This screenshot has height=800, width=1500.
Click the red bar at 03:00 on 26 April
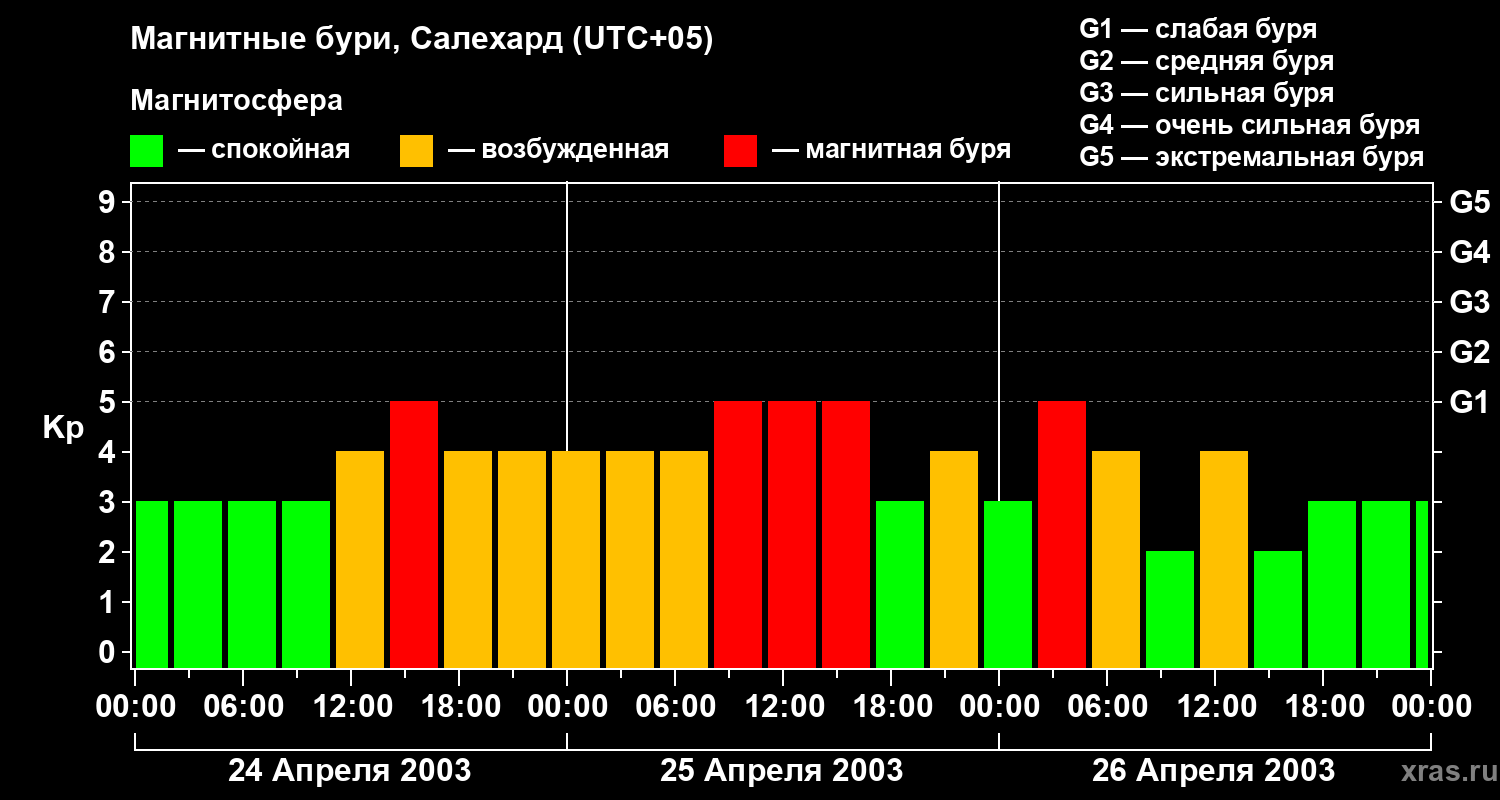(x=1062, y=535)
